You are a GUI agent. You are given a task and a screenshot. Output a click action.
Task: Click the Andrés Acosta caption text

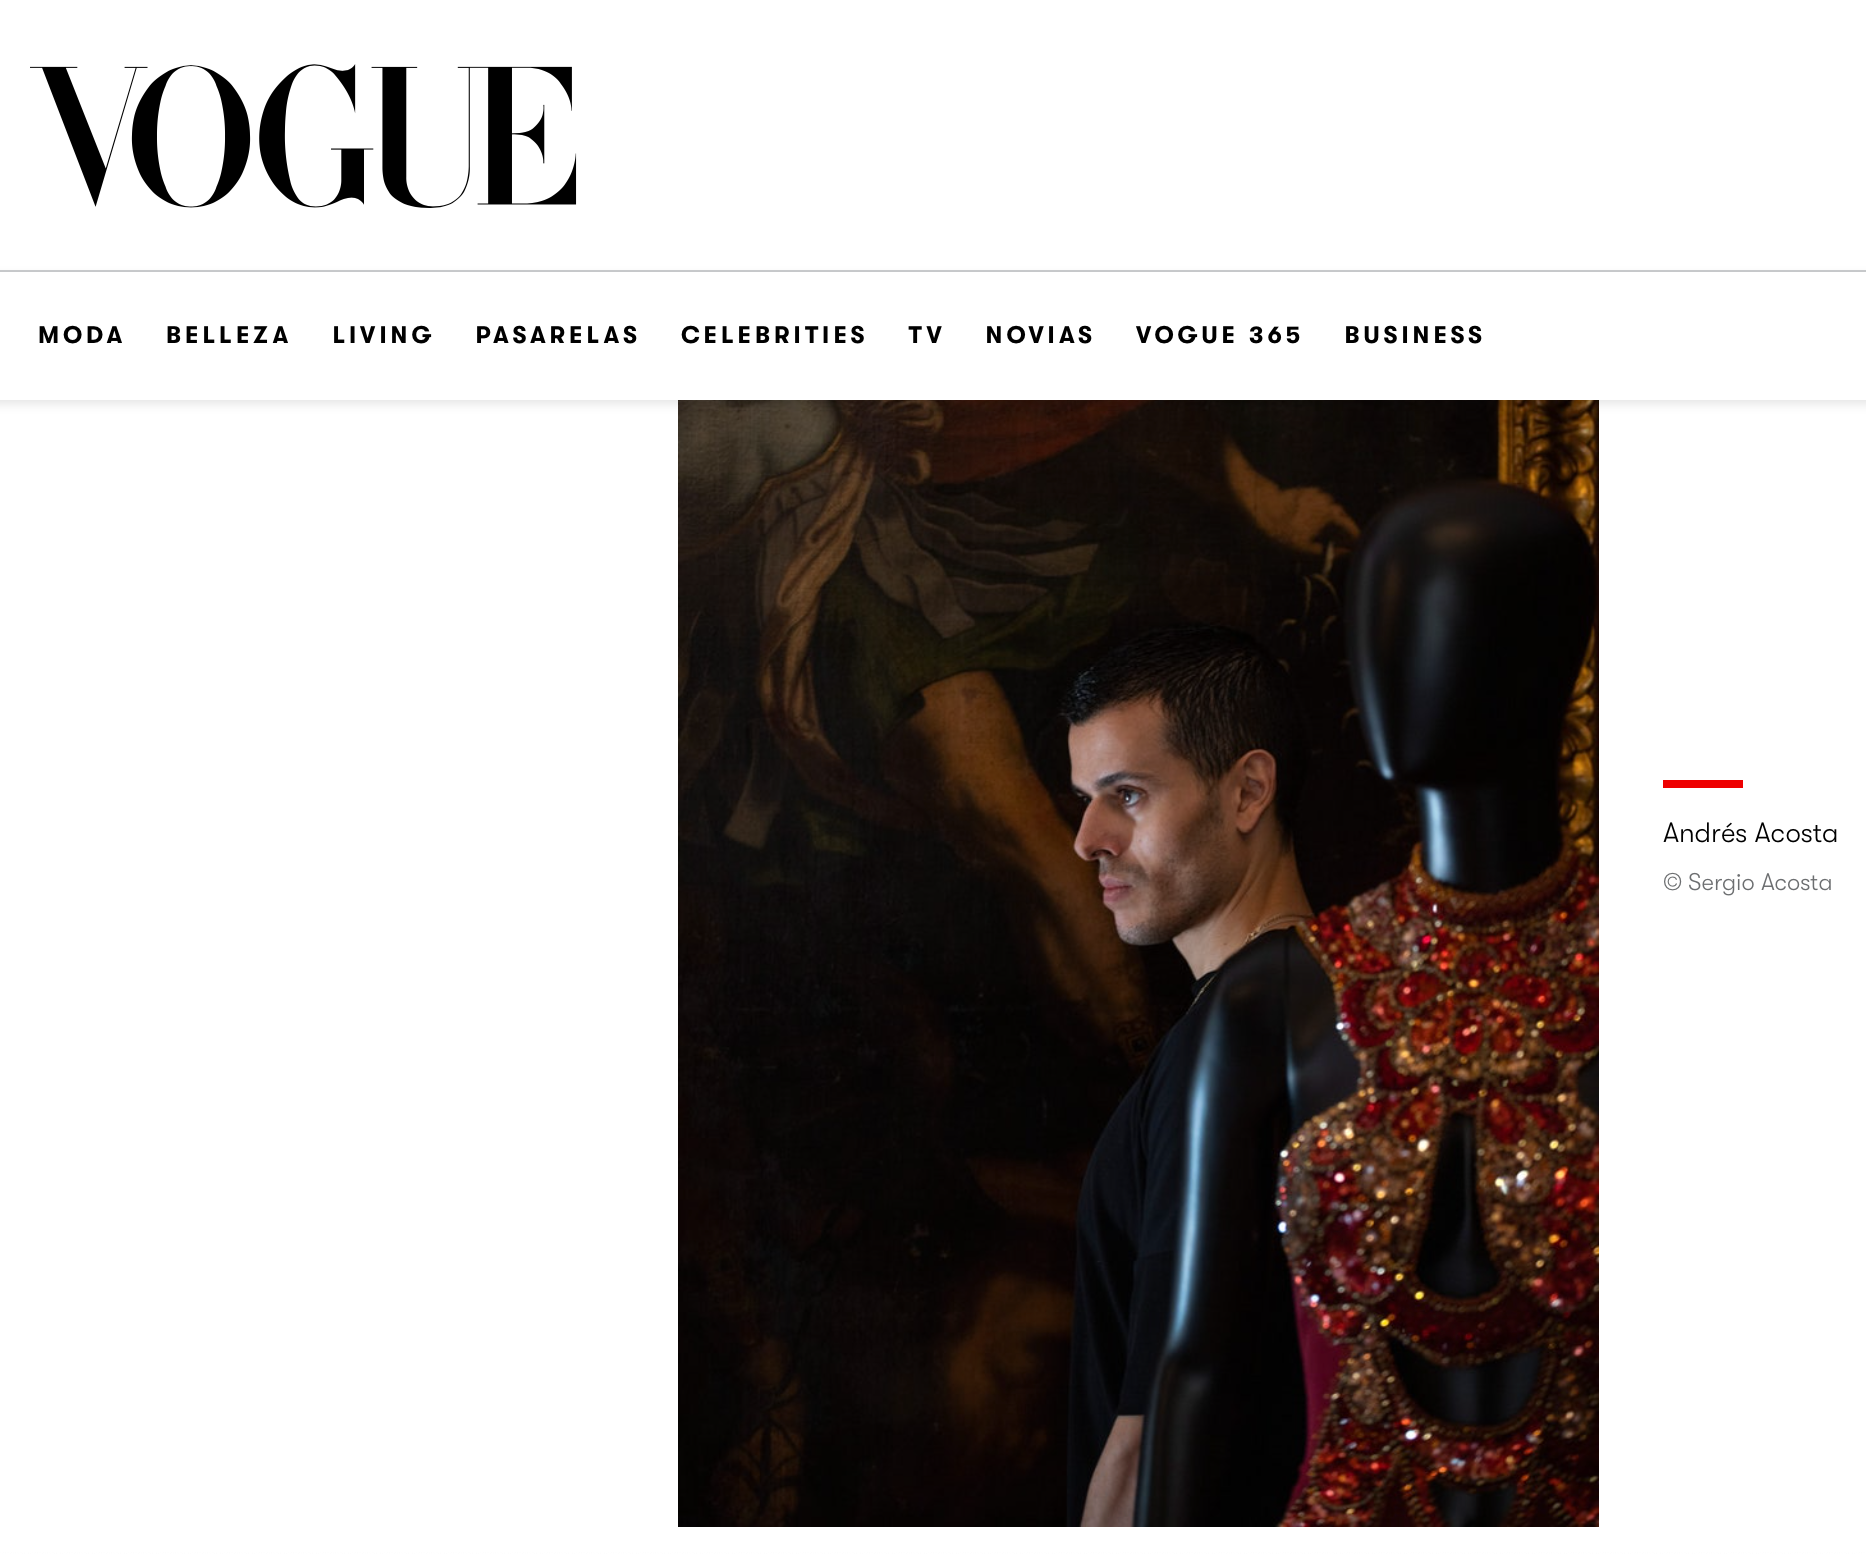coord(1750,833)
